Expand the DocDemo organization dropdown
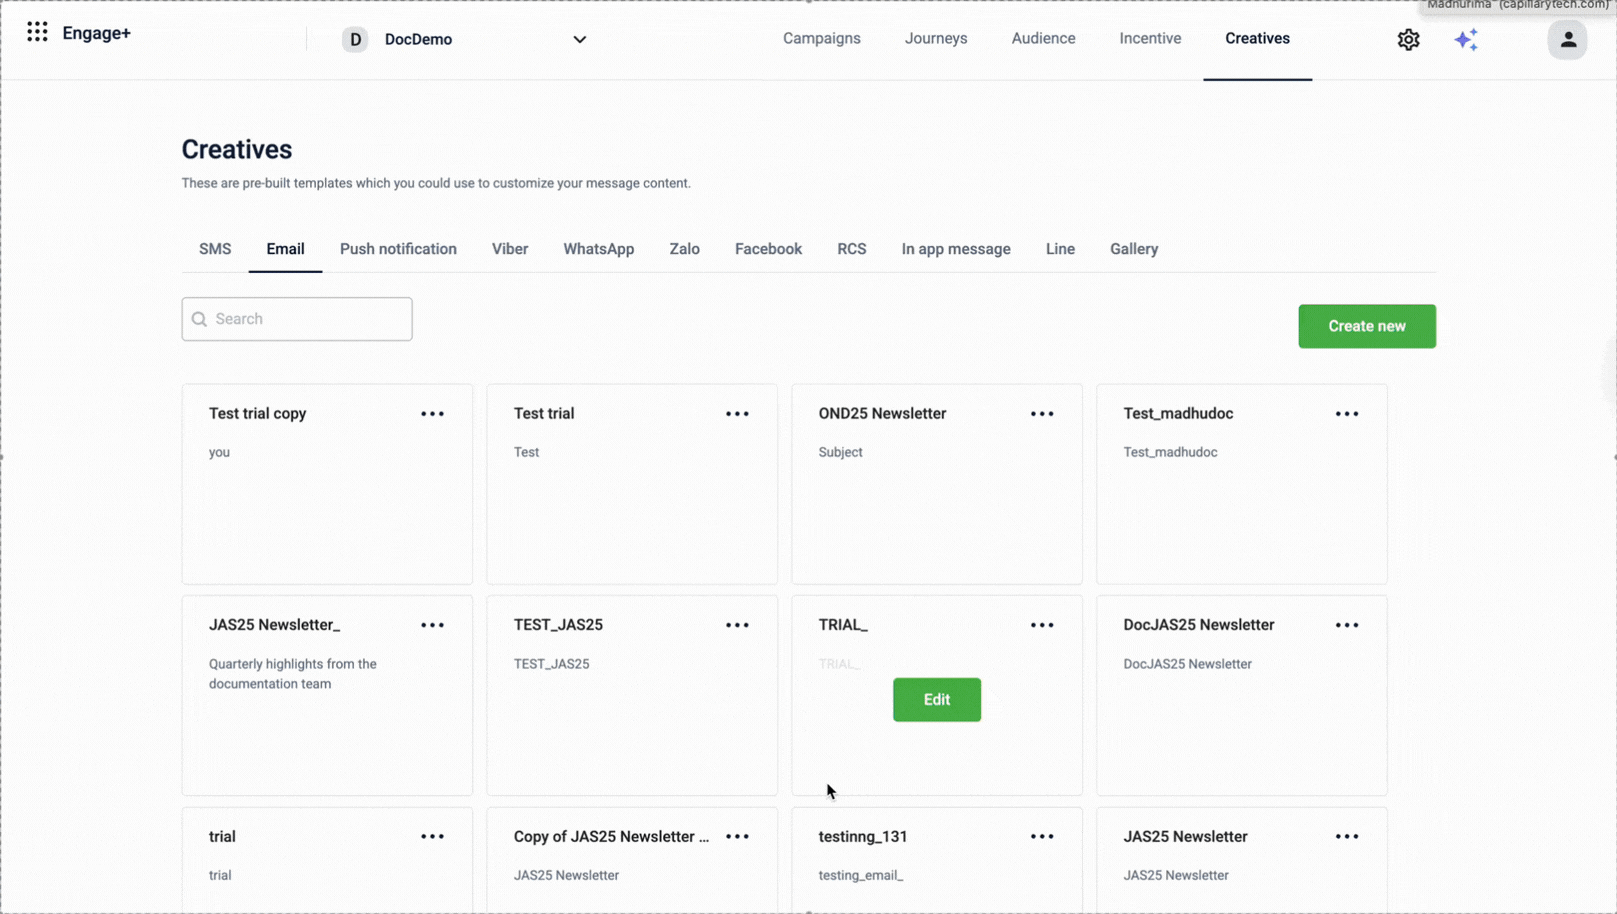Image resolution: width=1617 pixels, height=914 pixels. [579, 40]
